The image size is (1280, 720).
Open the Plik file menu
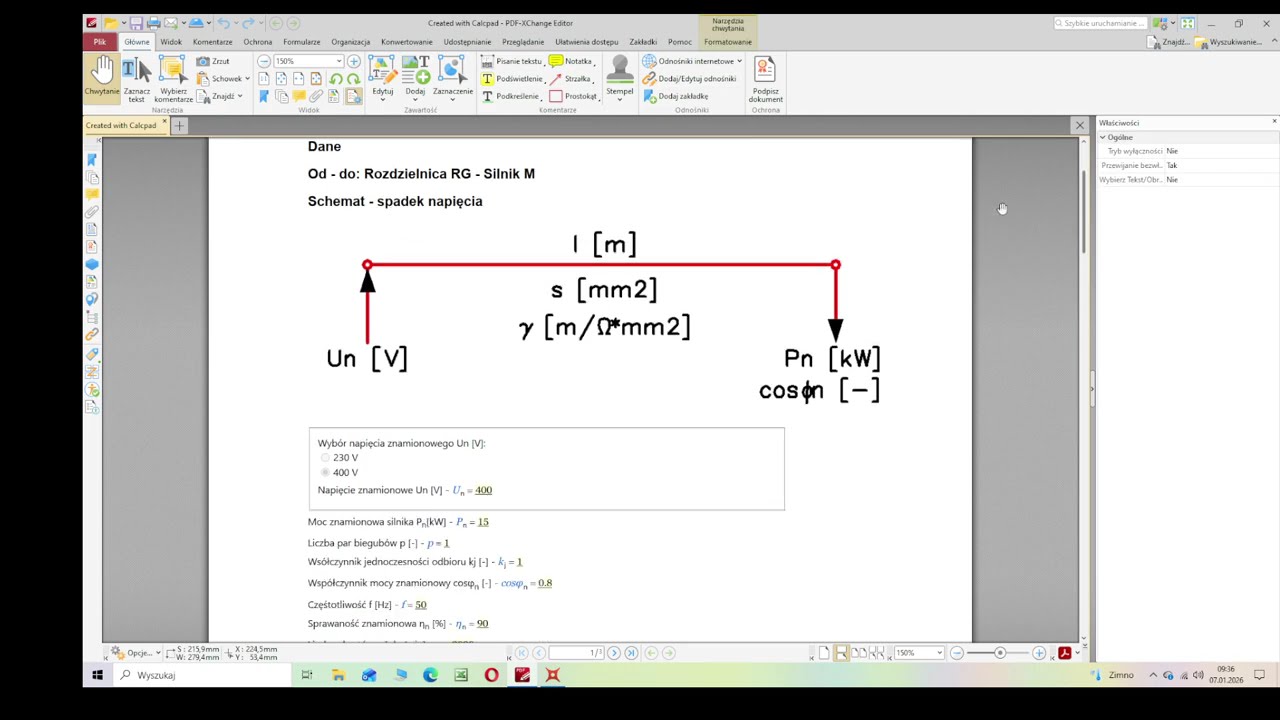pos(100,42)
